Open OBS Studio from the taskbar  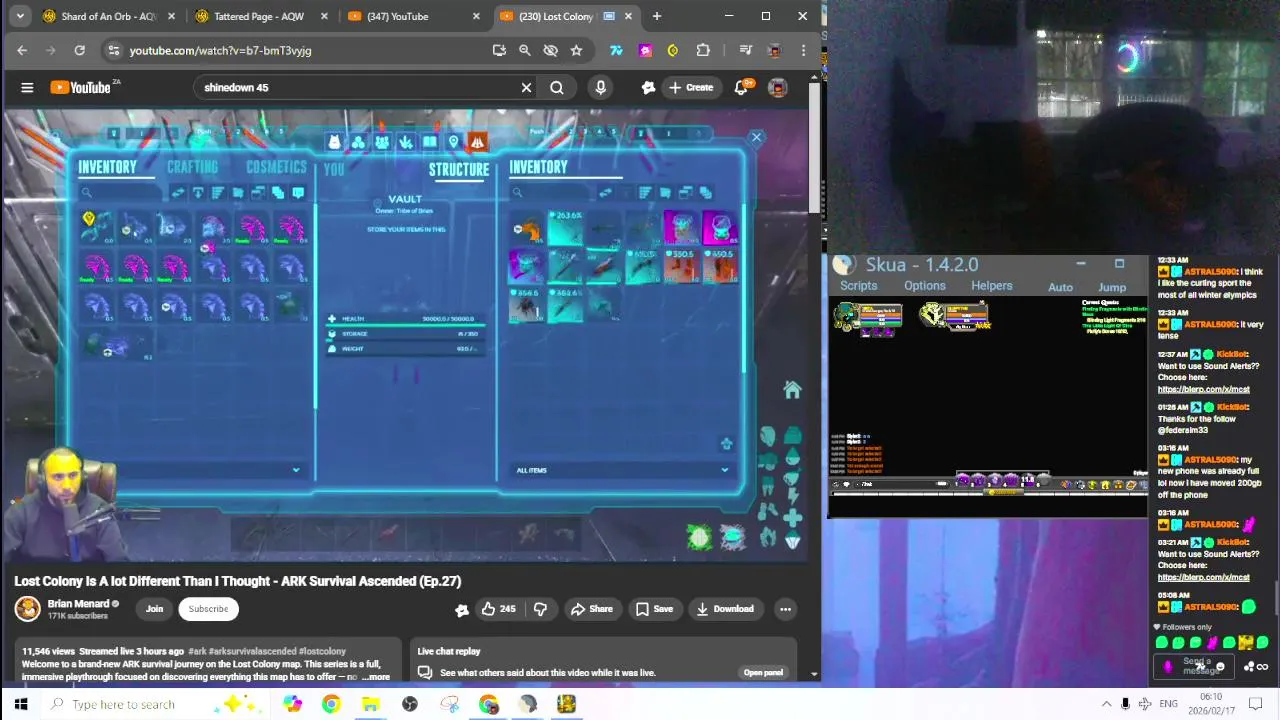click(x=409, y=704)
